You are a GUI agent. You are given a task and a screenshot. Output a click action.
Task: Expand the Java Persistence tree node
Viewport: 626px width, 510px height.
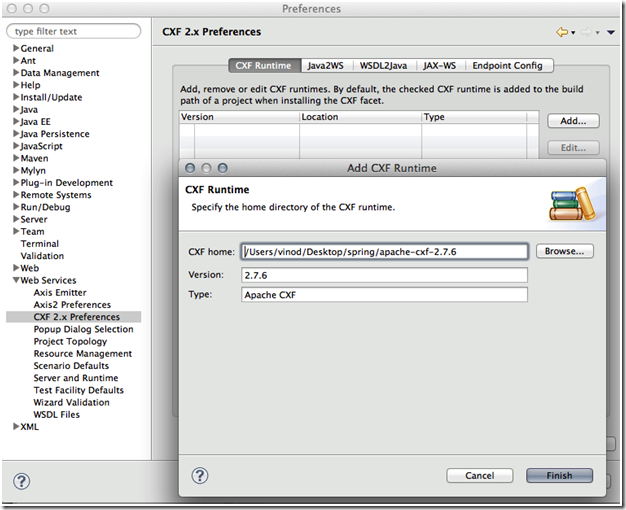coord(16,133)
